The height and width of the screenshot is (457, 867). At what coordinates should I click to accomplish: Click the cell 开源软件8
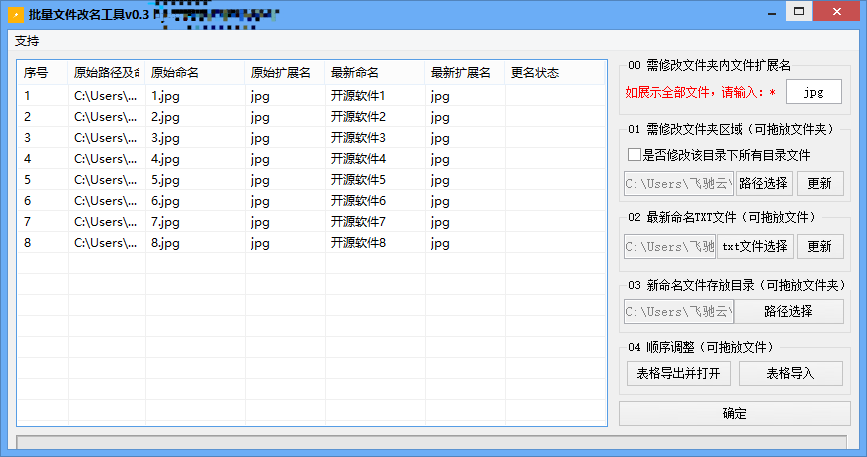pyautogui.click(x=375, y=243)
